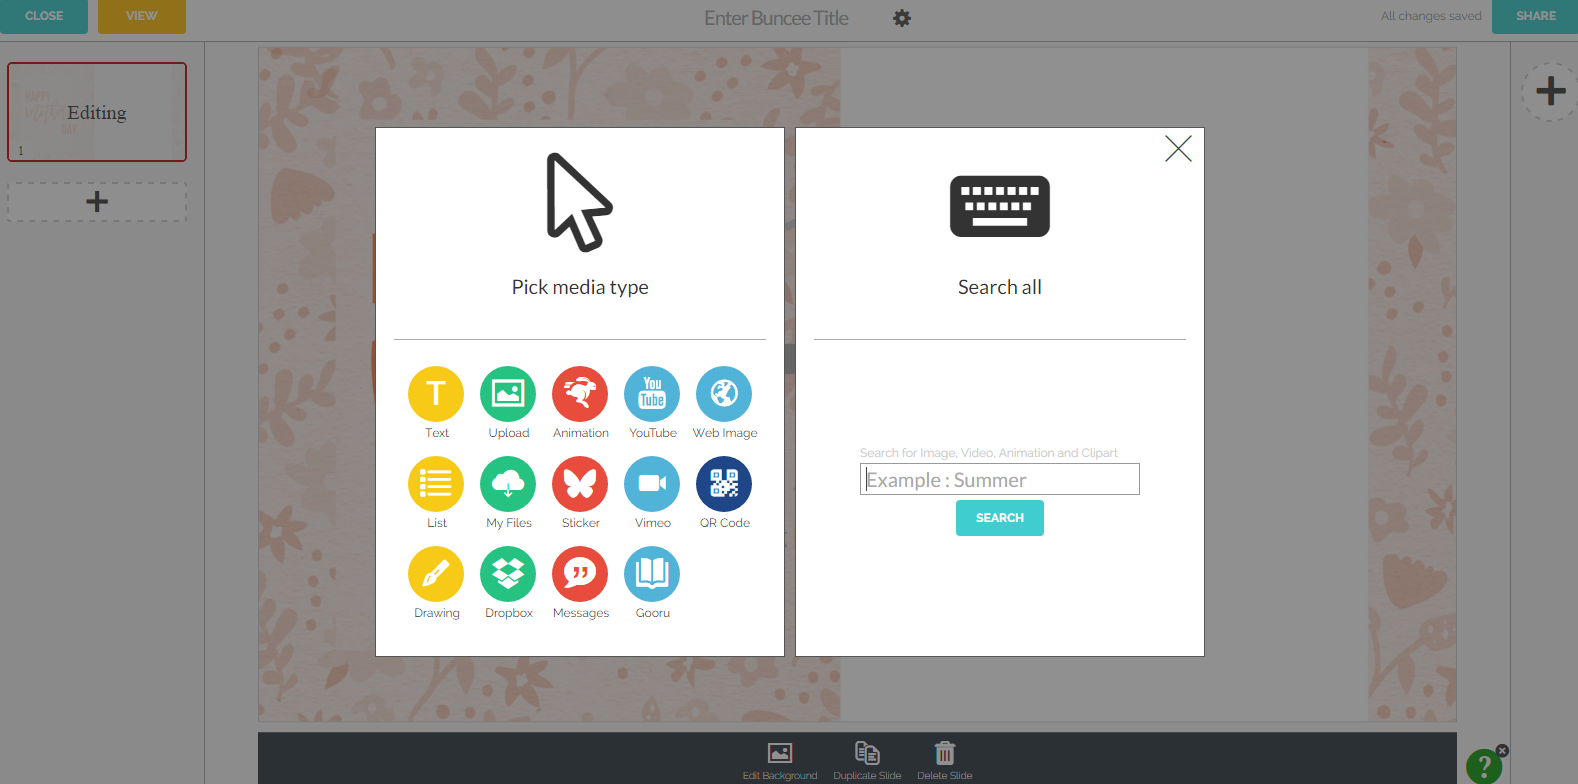Open the YouTube media option
Image resolution: width=1578 pixels, height=784 pixels.
click(x=652, y=394)
